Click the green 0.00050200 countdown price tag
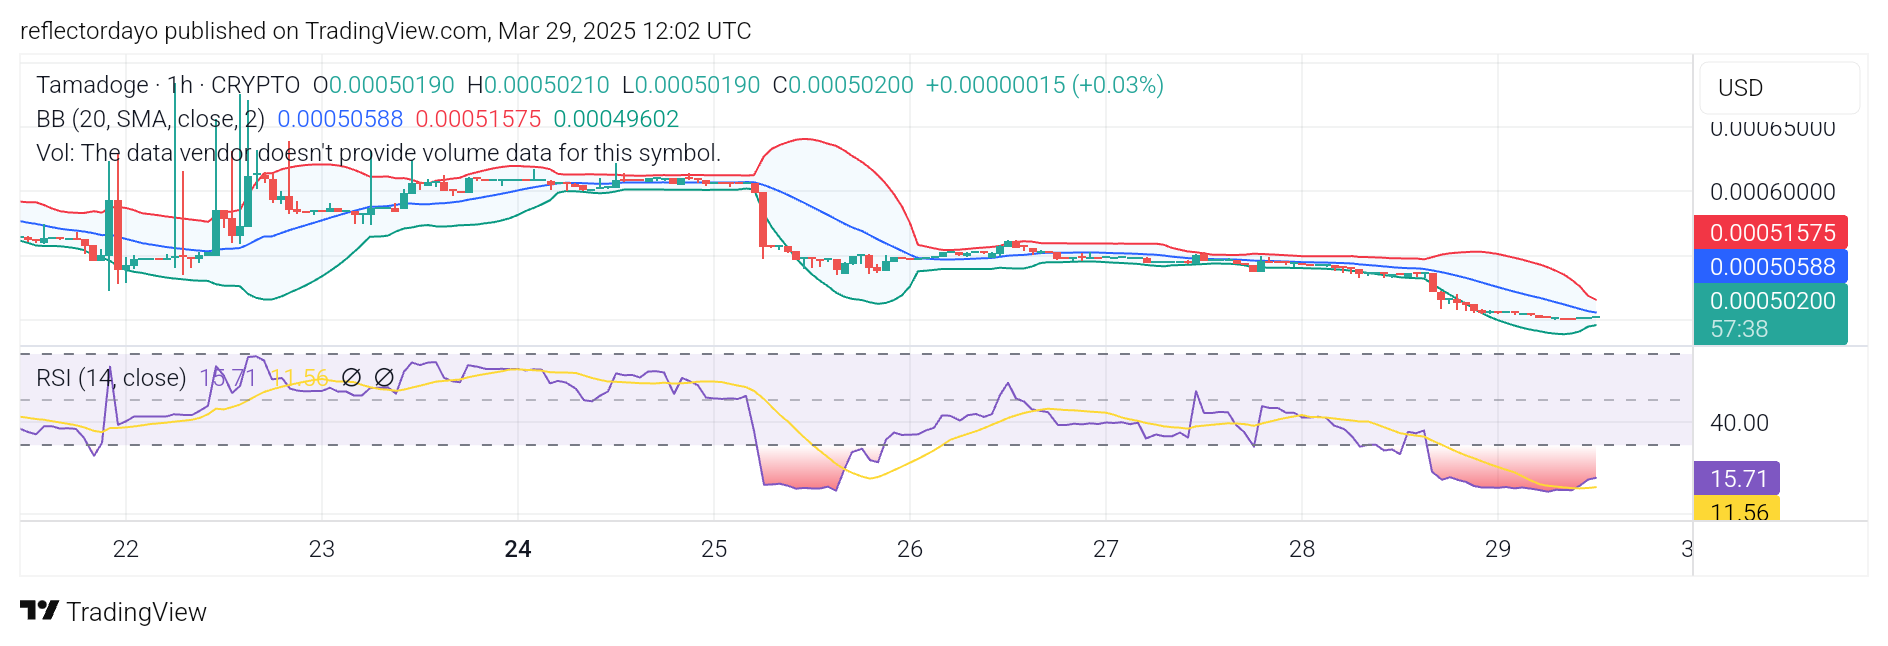1888x646 pixels. [x=1771, y=314]
